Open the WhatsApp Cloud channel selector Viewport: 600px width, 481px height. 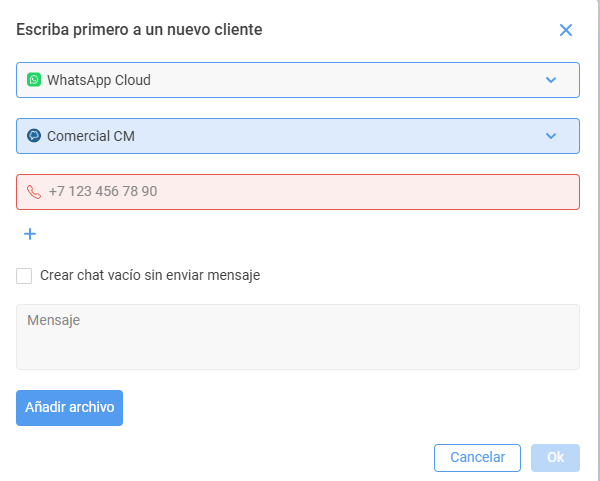point(298,80)
